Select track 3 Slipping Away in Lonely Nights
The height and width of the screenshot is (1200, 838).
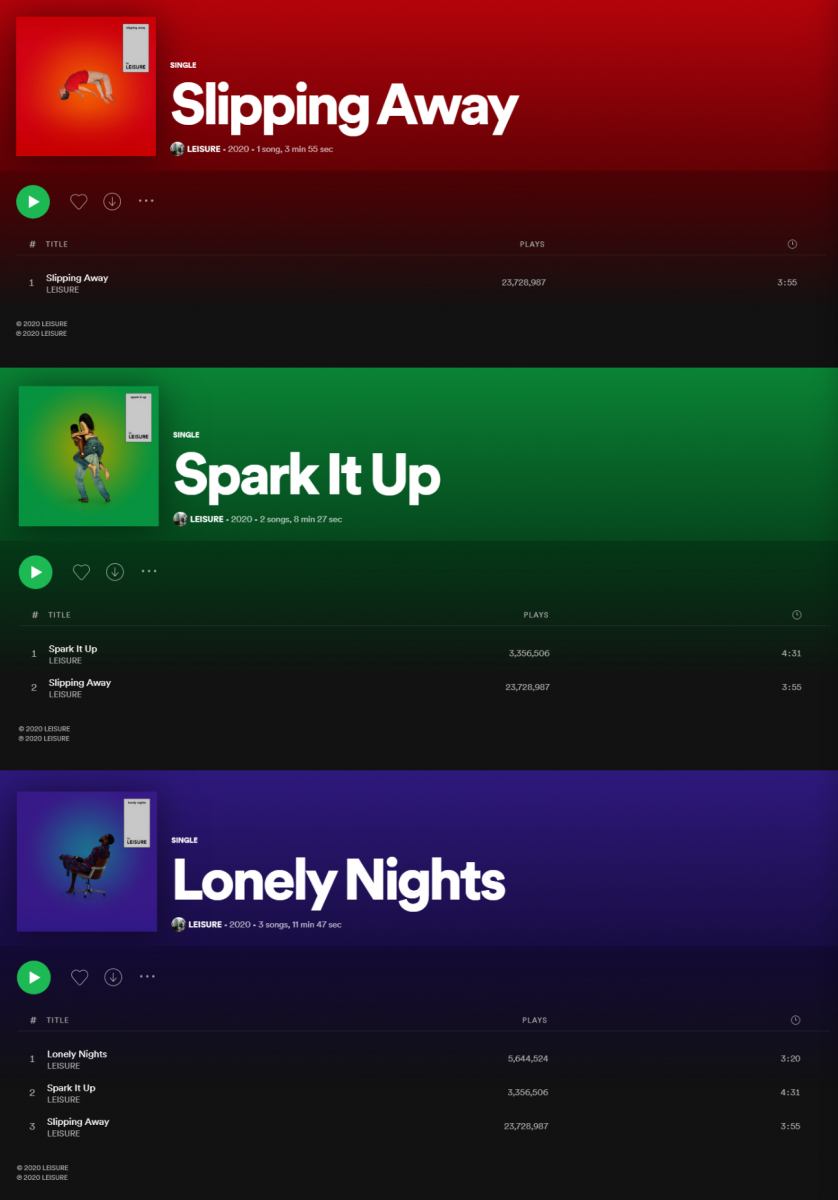tap(419, 1127)
